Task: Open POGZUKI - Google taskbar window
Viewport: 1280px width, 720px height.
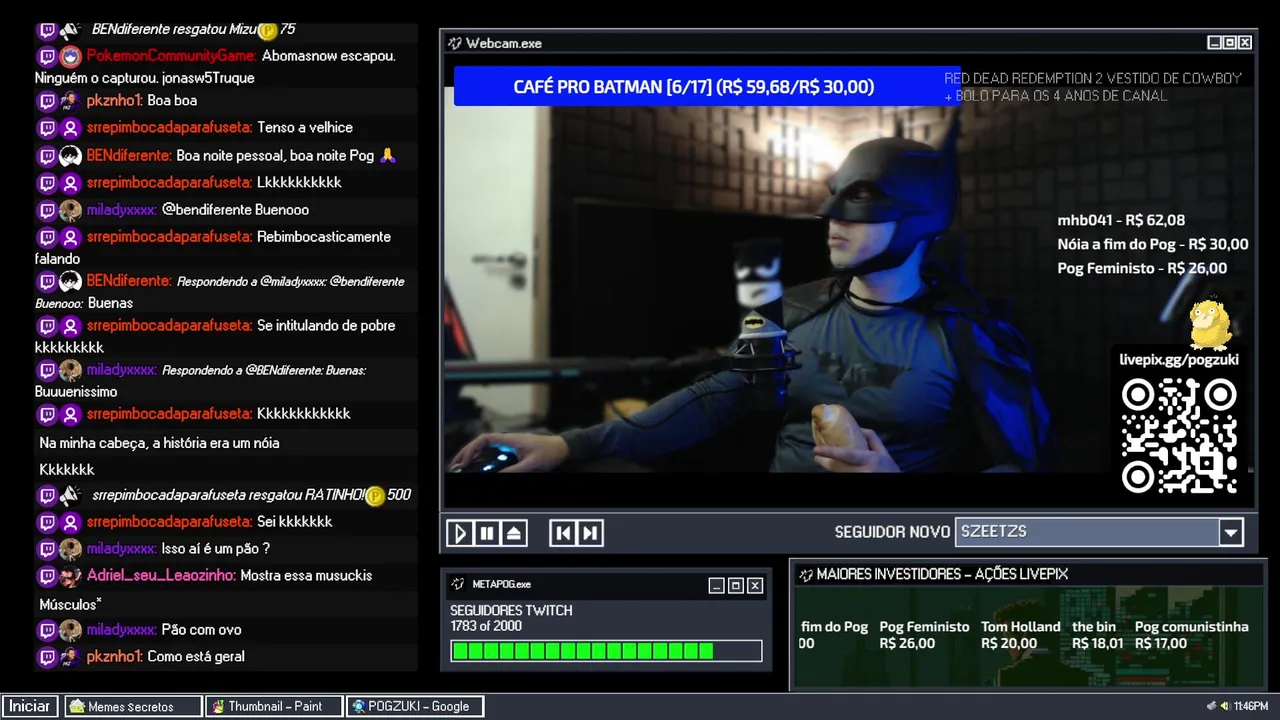Action: coord(415,706)
